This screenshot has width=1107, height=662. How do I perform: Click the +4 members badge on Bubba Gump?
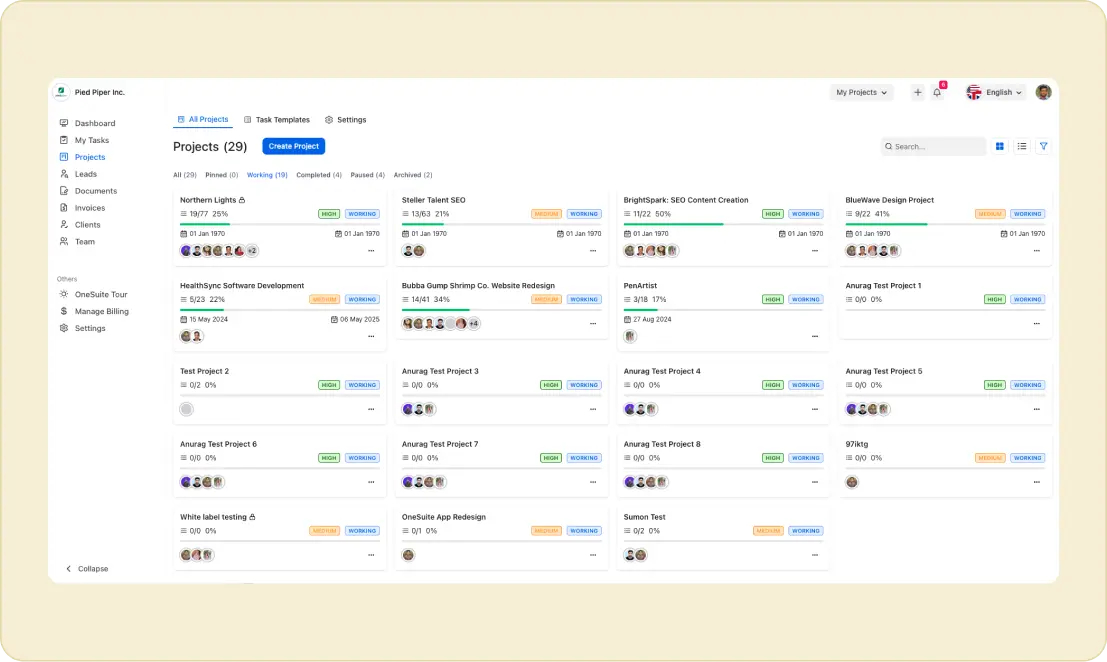point(474,324)
